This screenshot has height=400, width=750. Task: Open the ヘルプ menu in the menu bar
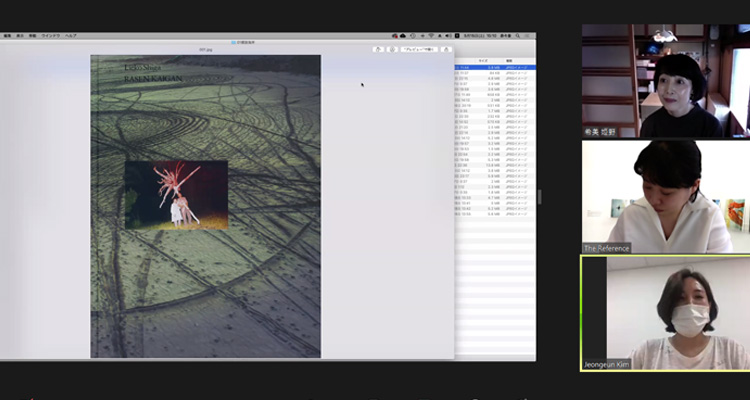click(x=71, y=36)
